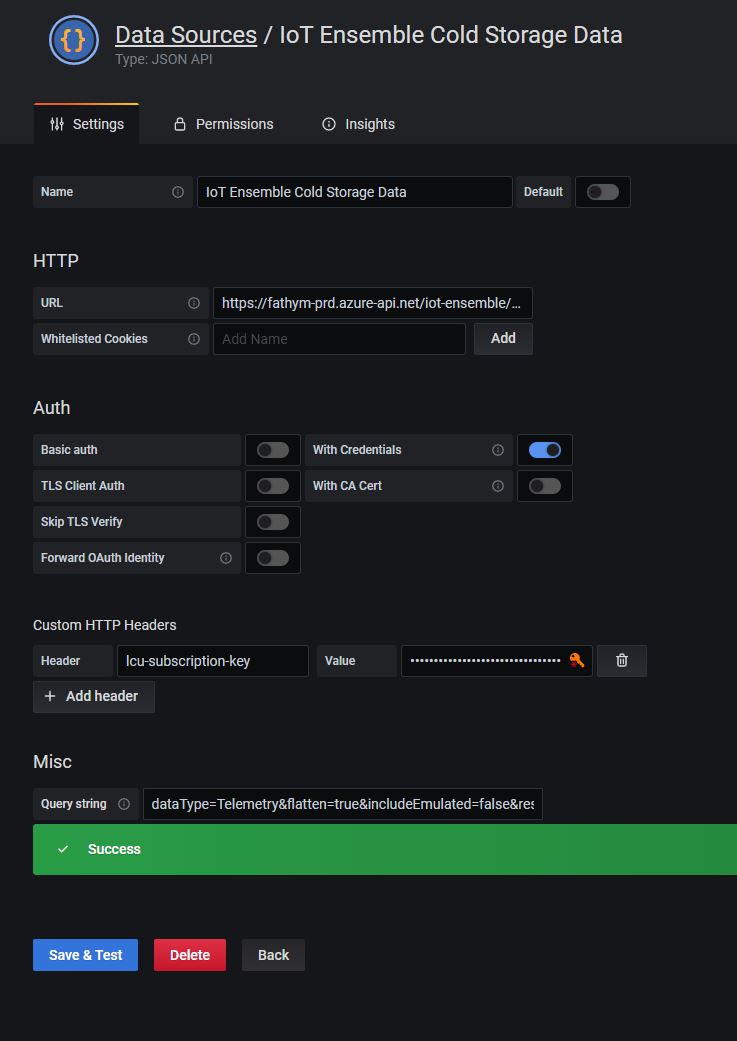Switch to the Insights tab
737x1041 pixels.
(359, 124)
